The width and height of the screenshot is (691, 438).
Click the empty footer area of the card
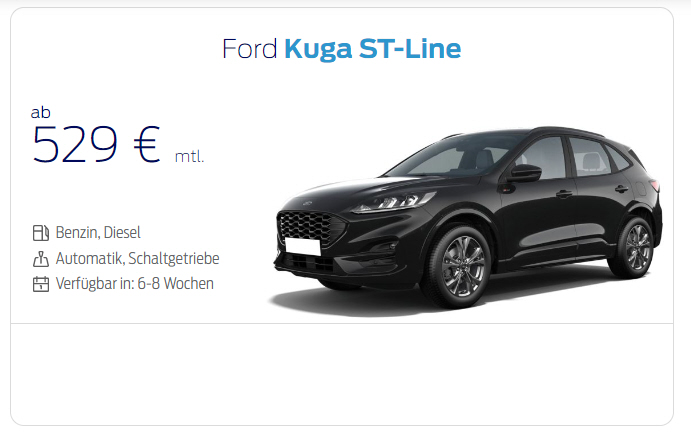(x=342, y=375)
